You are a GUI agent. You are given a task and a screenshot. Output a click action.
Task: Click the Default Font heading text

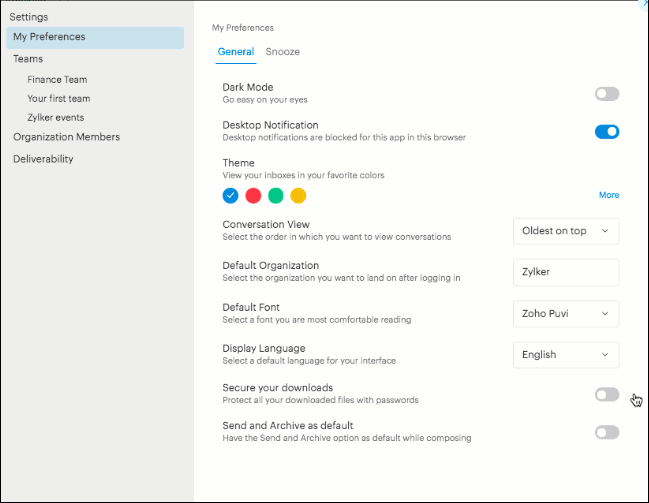[x=251, y=307]
